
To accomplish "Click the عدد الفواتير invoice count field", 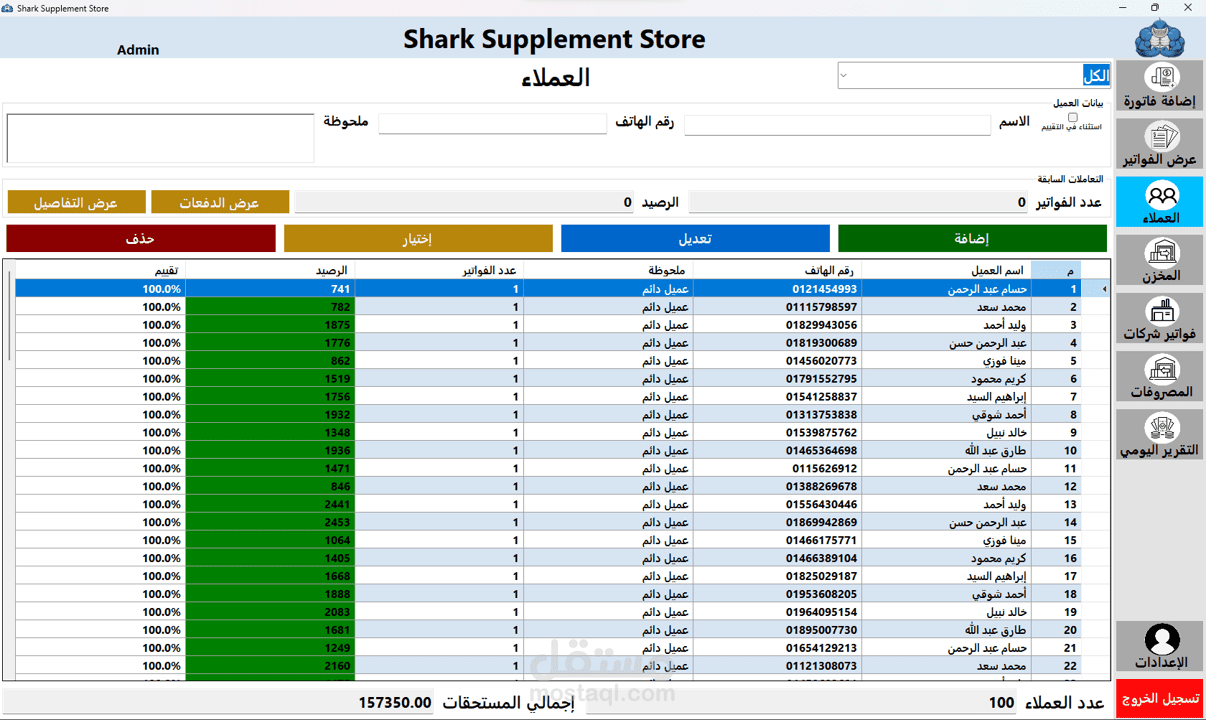I will (859, 202).
